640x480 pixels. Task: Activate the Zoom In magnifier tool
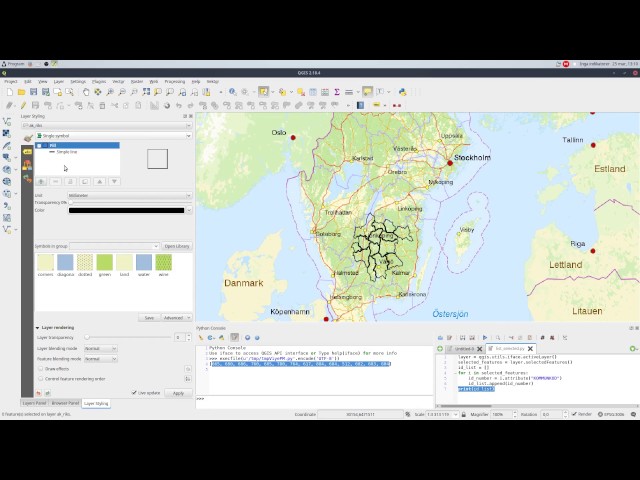110,92
